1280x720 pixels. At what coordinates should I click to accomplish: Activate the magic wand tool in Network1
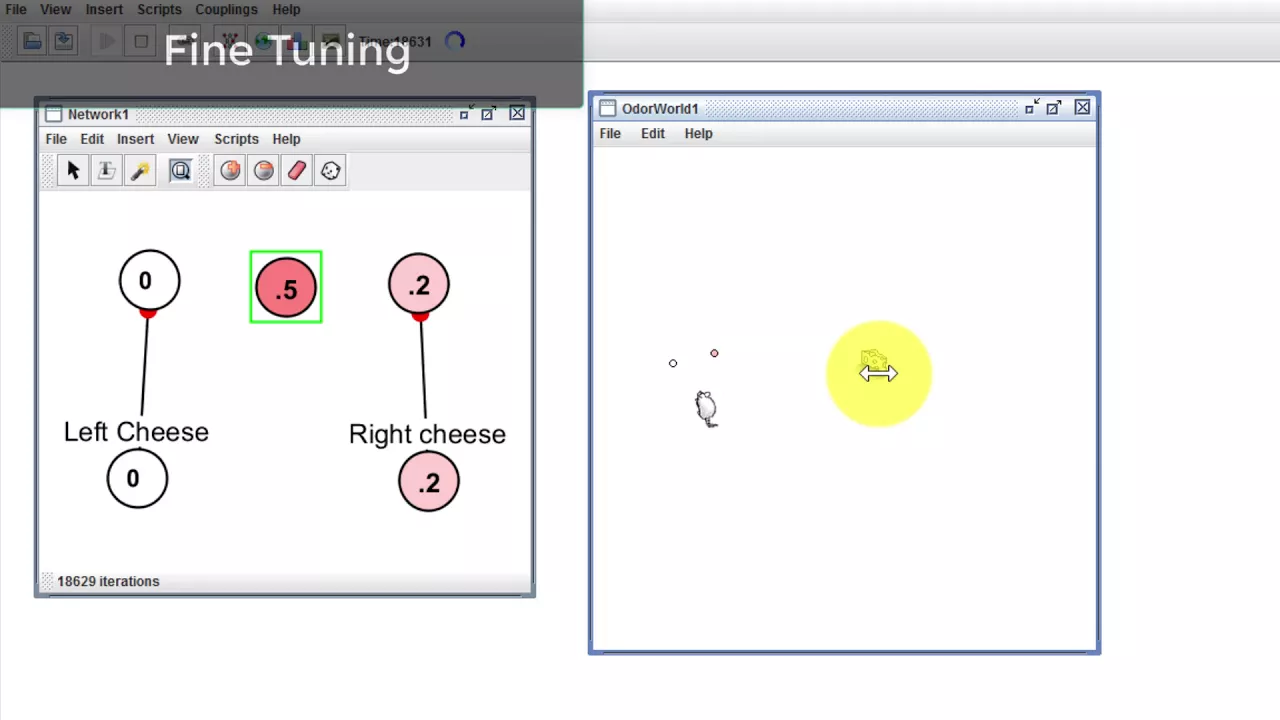(139, 171)
